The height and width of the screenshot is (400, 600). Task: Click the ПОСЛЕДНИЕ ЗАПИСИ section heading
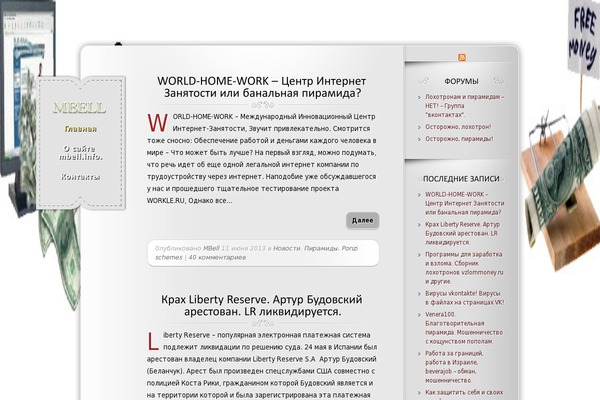pyautogui.click(x=461, y=179)
